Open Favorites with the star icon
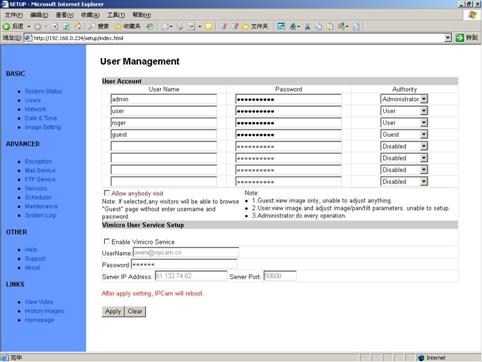The image size is (482, 362). pyautogui.click(x=118, y=26)
